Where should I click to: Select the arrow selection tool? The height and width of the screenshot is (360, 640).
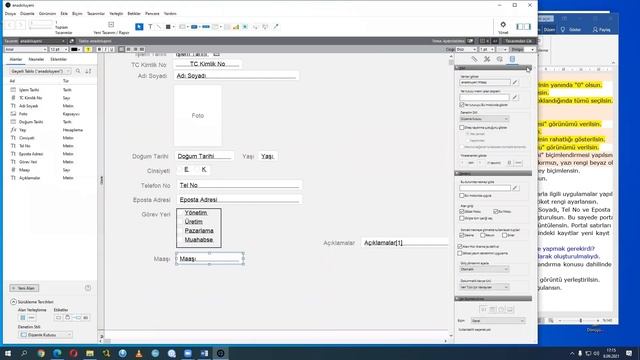pos(139,27)
